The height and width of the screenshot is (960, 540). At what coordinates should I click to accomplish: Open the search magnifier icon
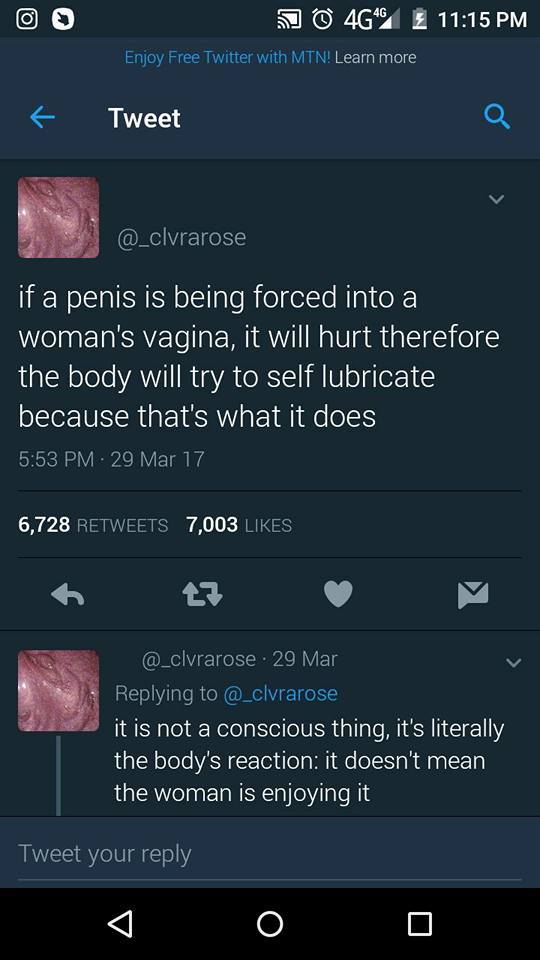(x=497, y=116)
